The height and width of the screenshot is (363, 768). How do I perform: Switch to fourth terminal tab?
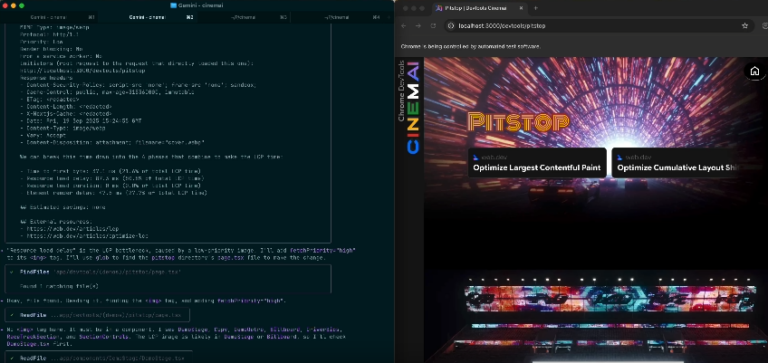coord(337,17)
